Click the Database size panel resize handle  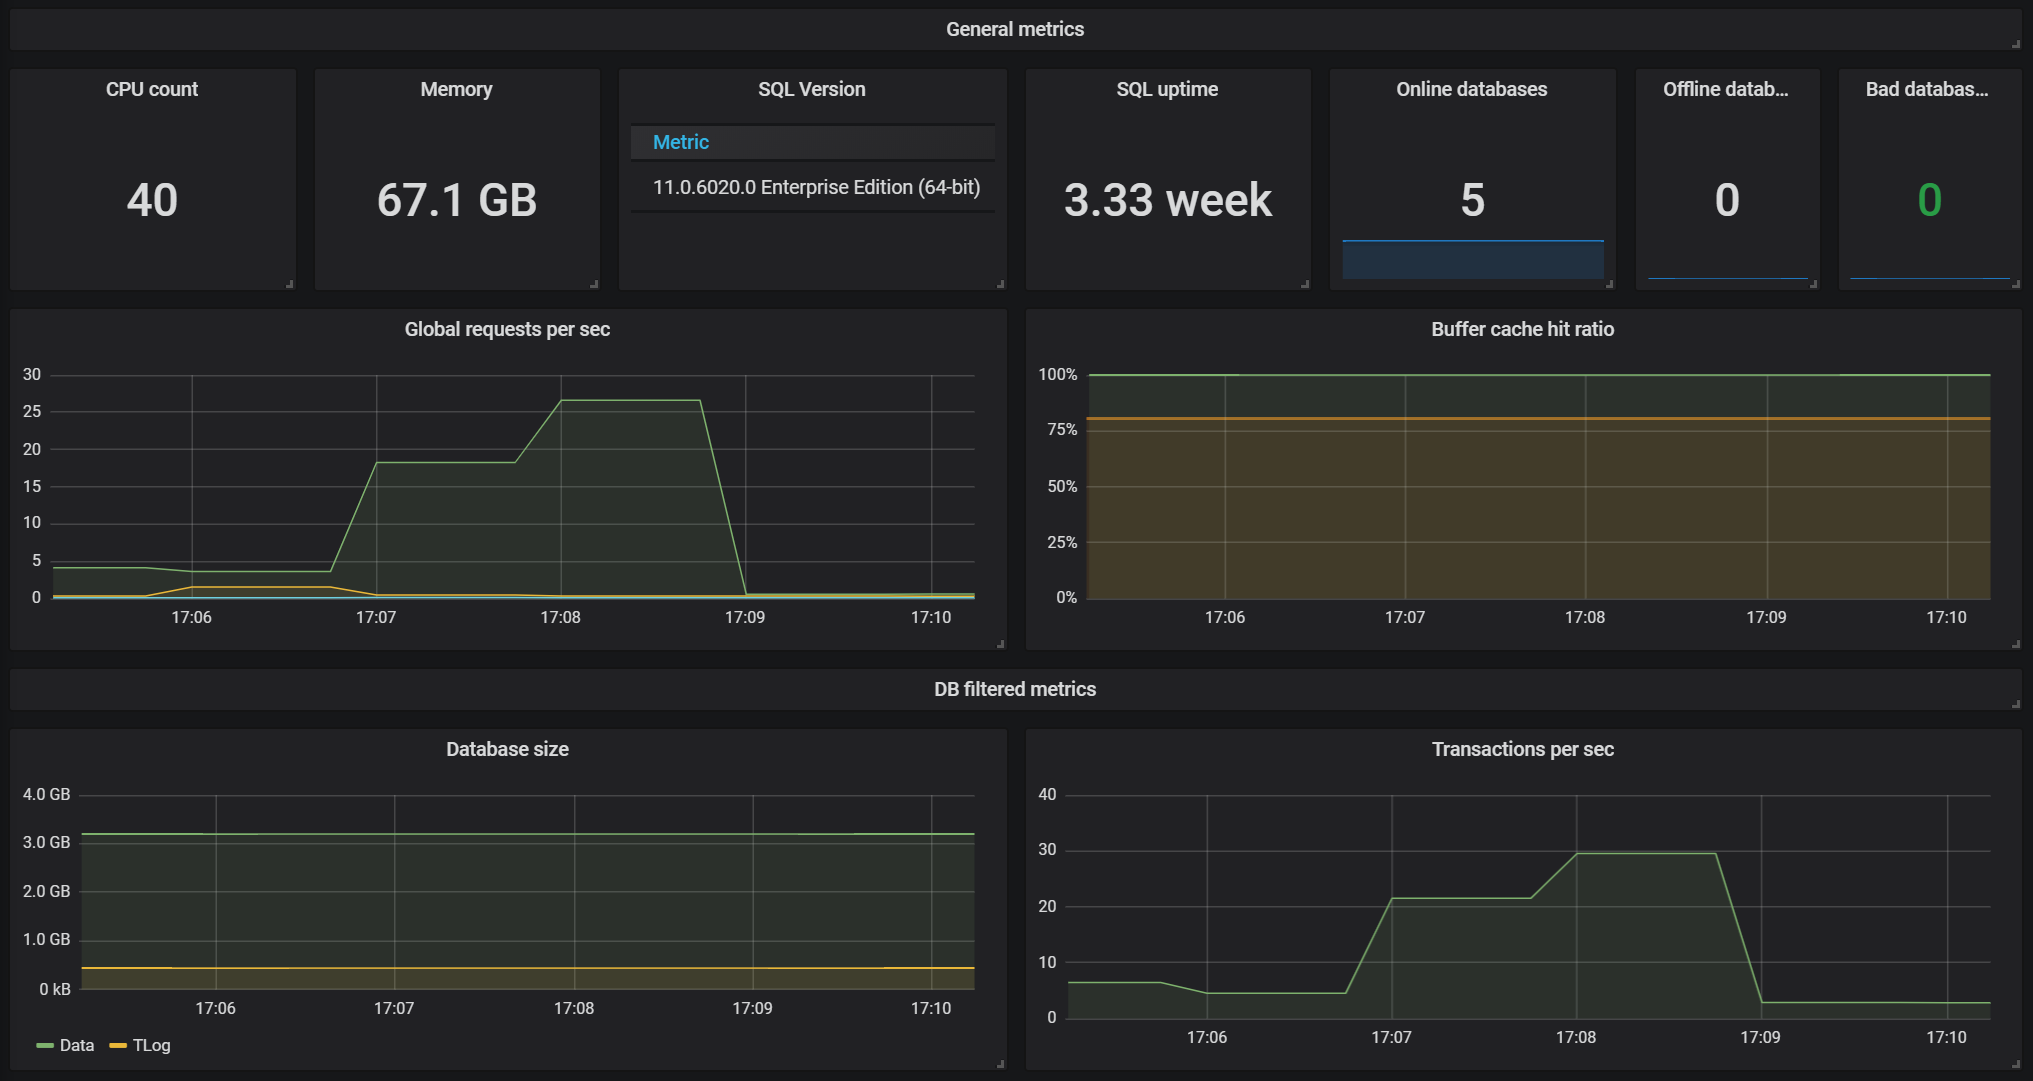click(x=1000, y=1064)
